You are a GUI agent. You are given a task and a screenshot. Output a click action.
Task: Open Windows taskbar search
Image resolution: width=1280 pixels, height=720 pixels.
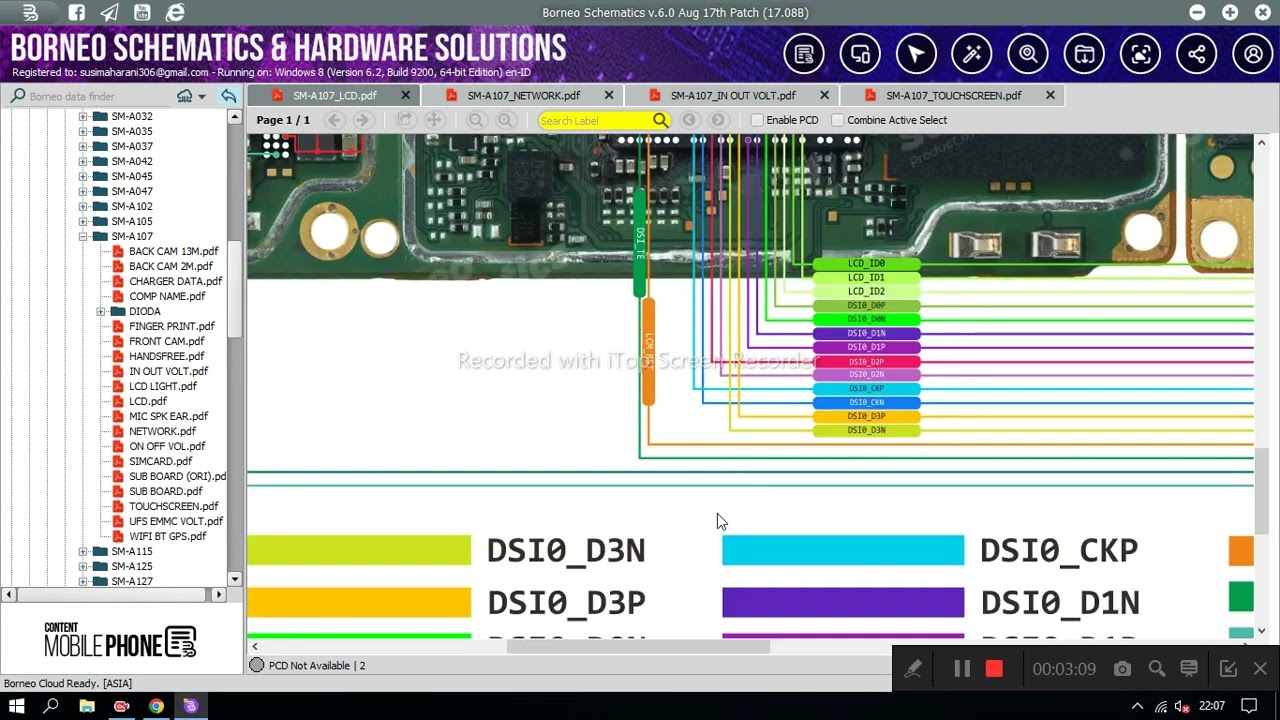pyautogui.click(x=51, y=706)
